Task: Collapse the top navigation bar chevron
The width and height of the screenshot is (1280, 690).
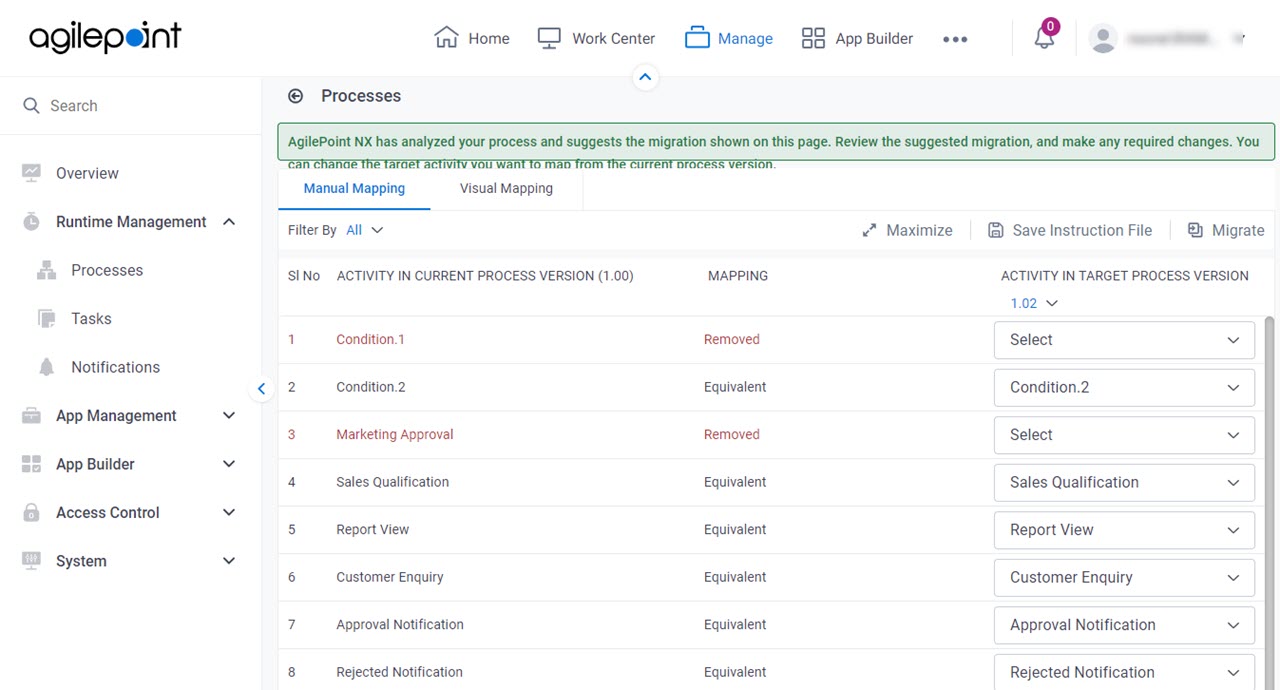Action: pos(645,77)
